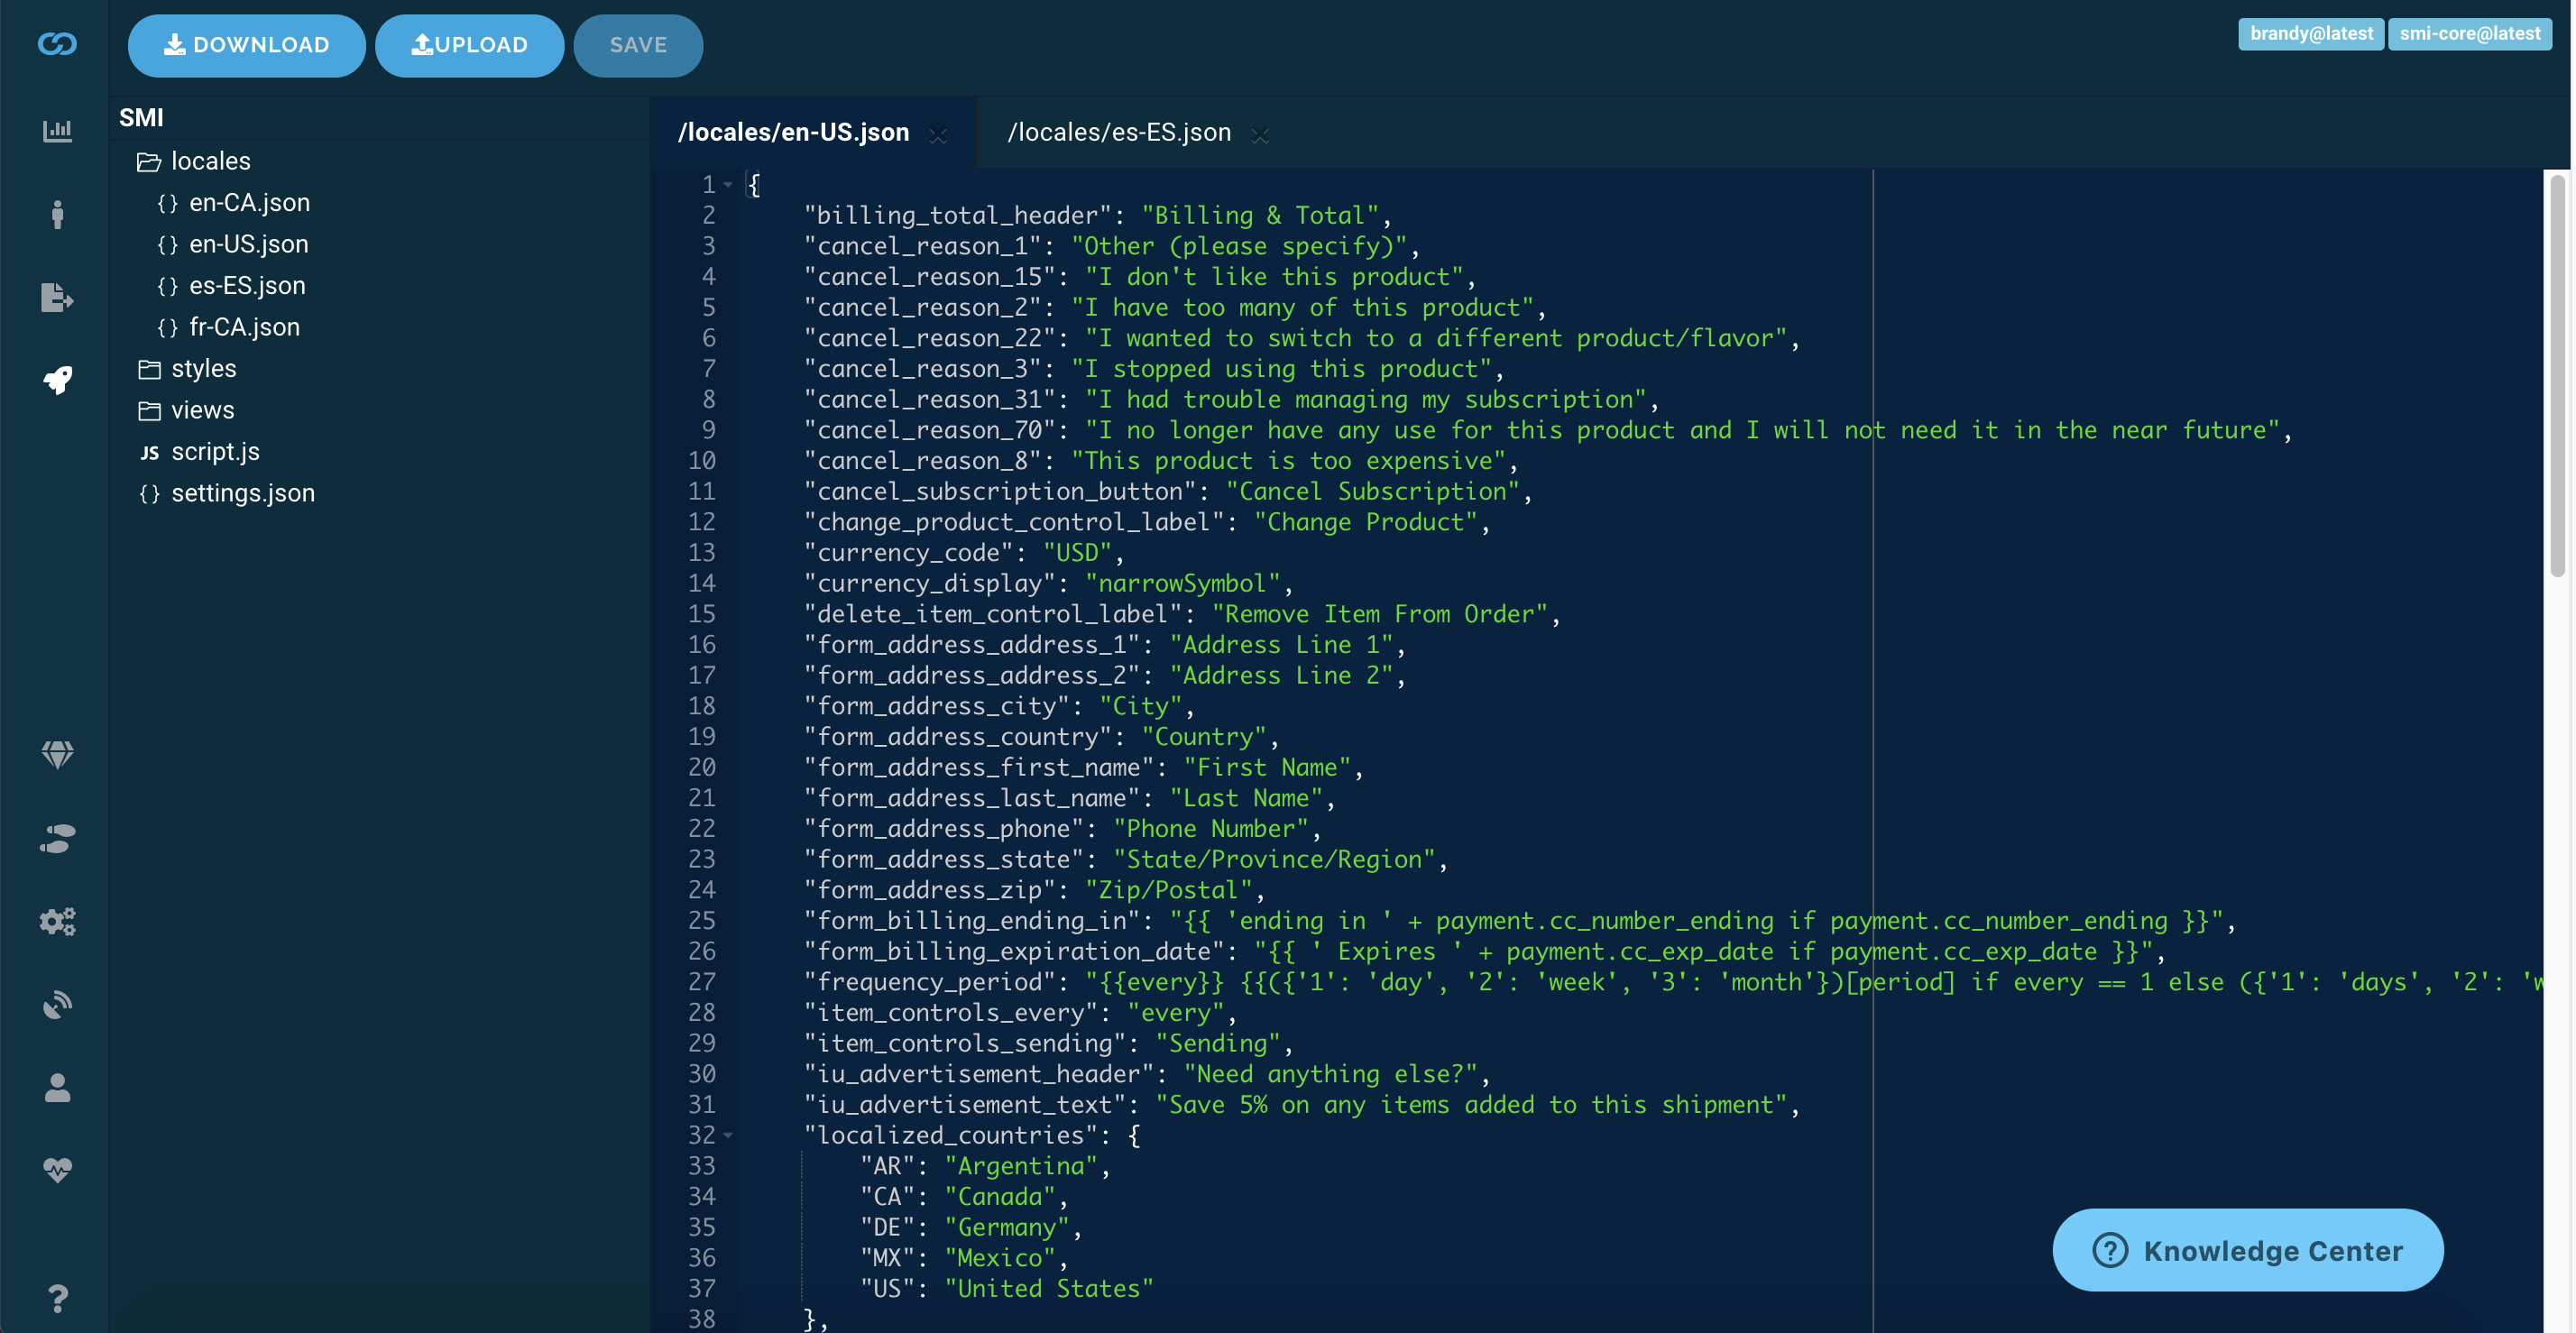Click the question mark help icon

[57, 1298]
